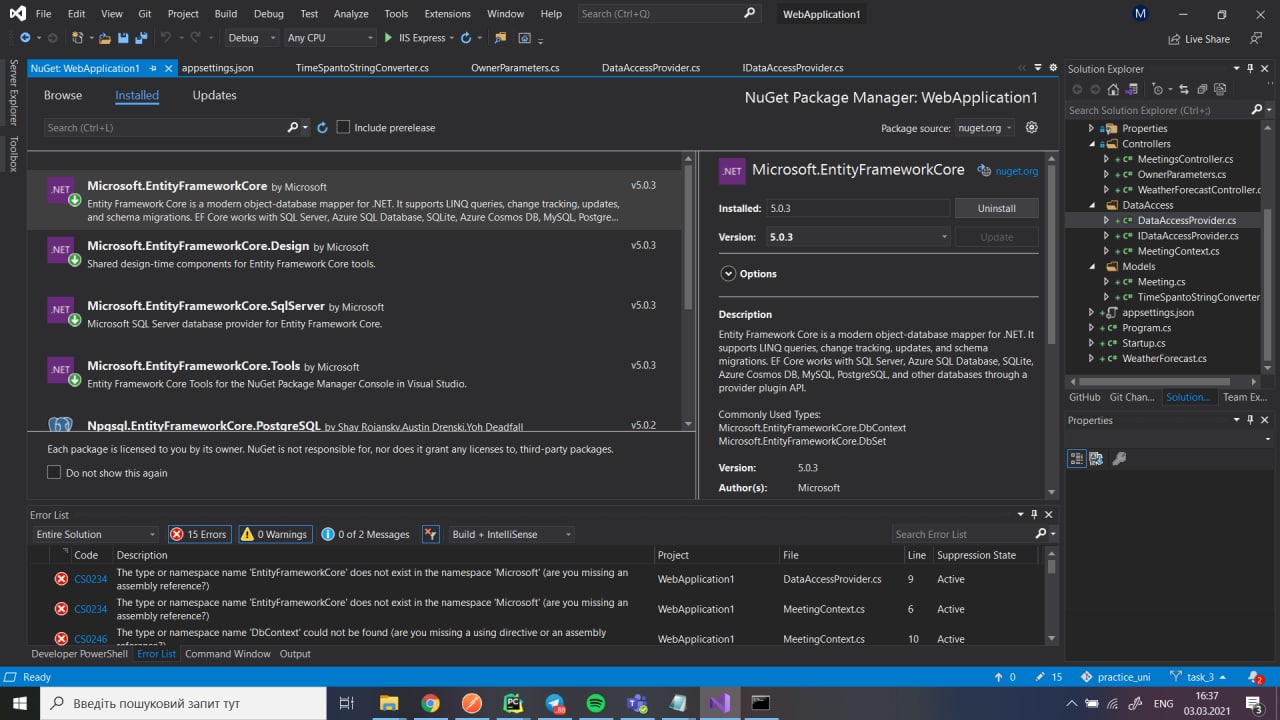Click the Solution Explorer Home icon

[x=1113, y=90]
